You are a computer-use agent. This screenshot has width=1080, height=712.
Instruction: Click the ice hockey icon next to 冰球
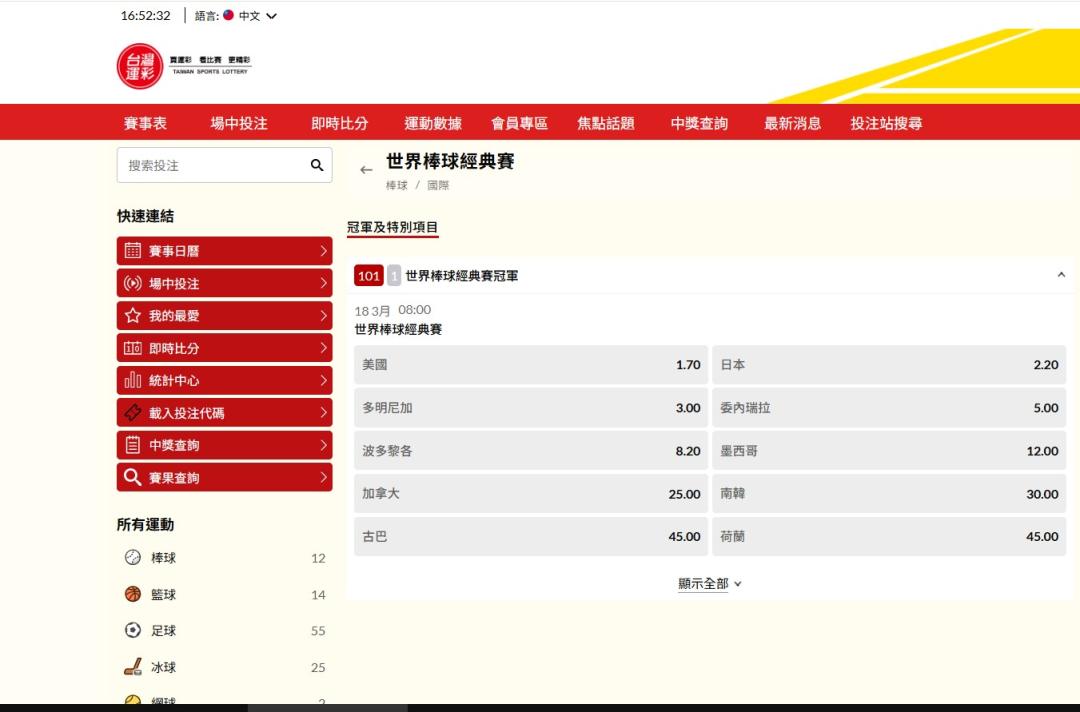tap(133, 667)
